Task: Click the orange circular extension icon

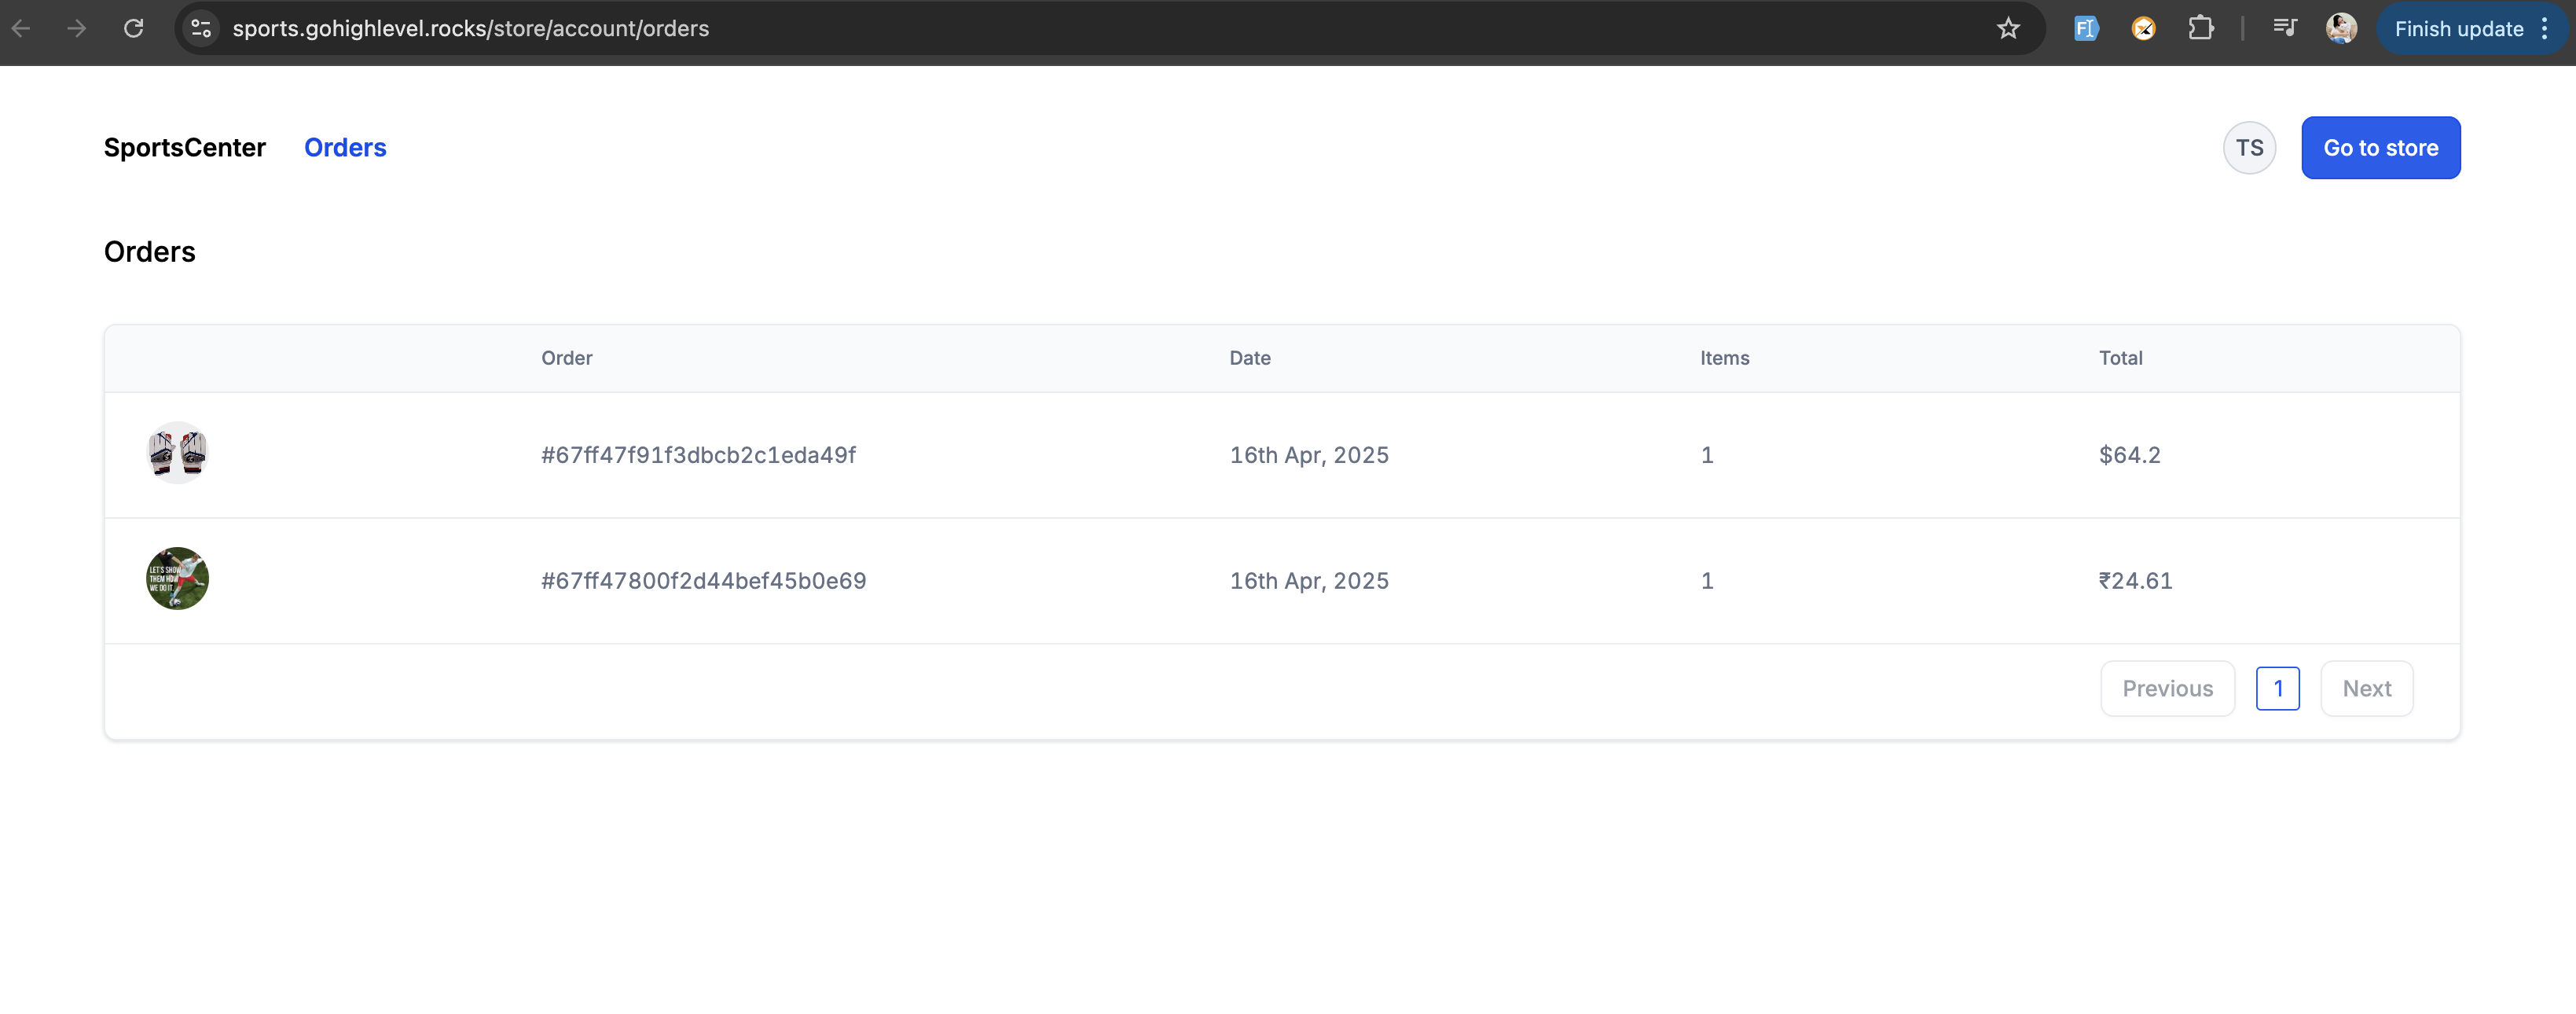Action: tap(2143, 28)
